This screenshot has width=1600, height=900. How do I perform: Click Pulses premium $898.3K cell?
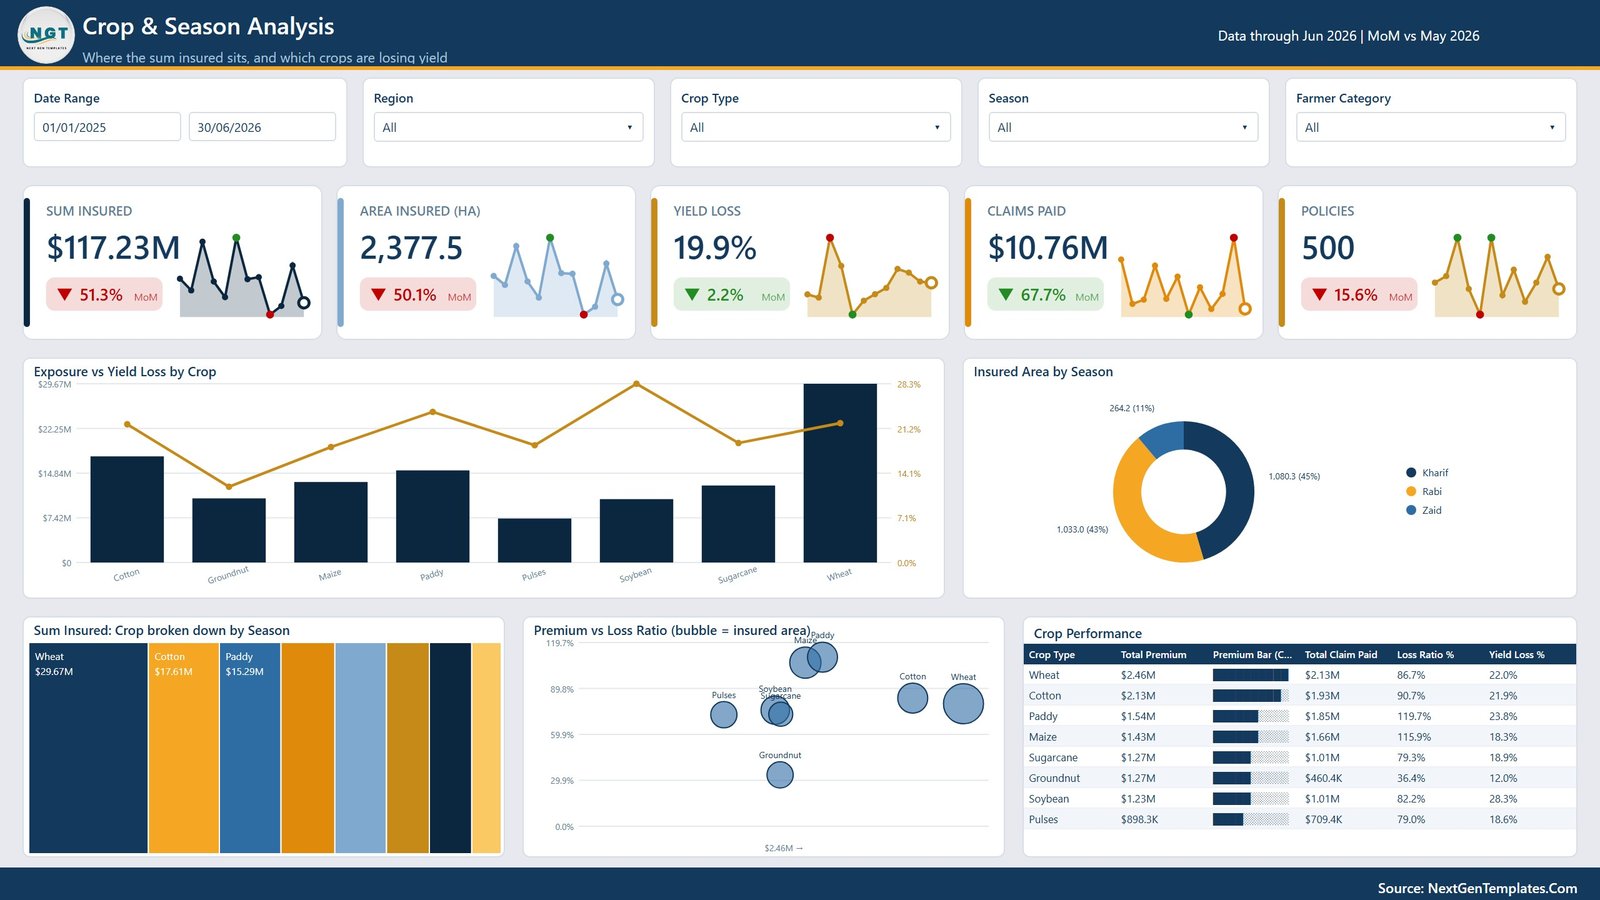[x=1139, y=819]
